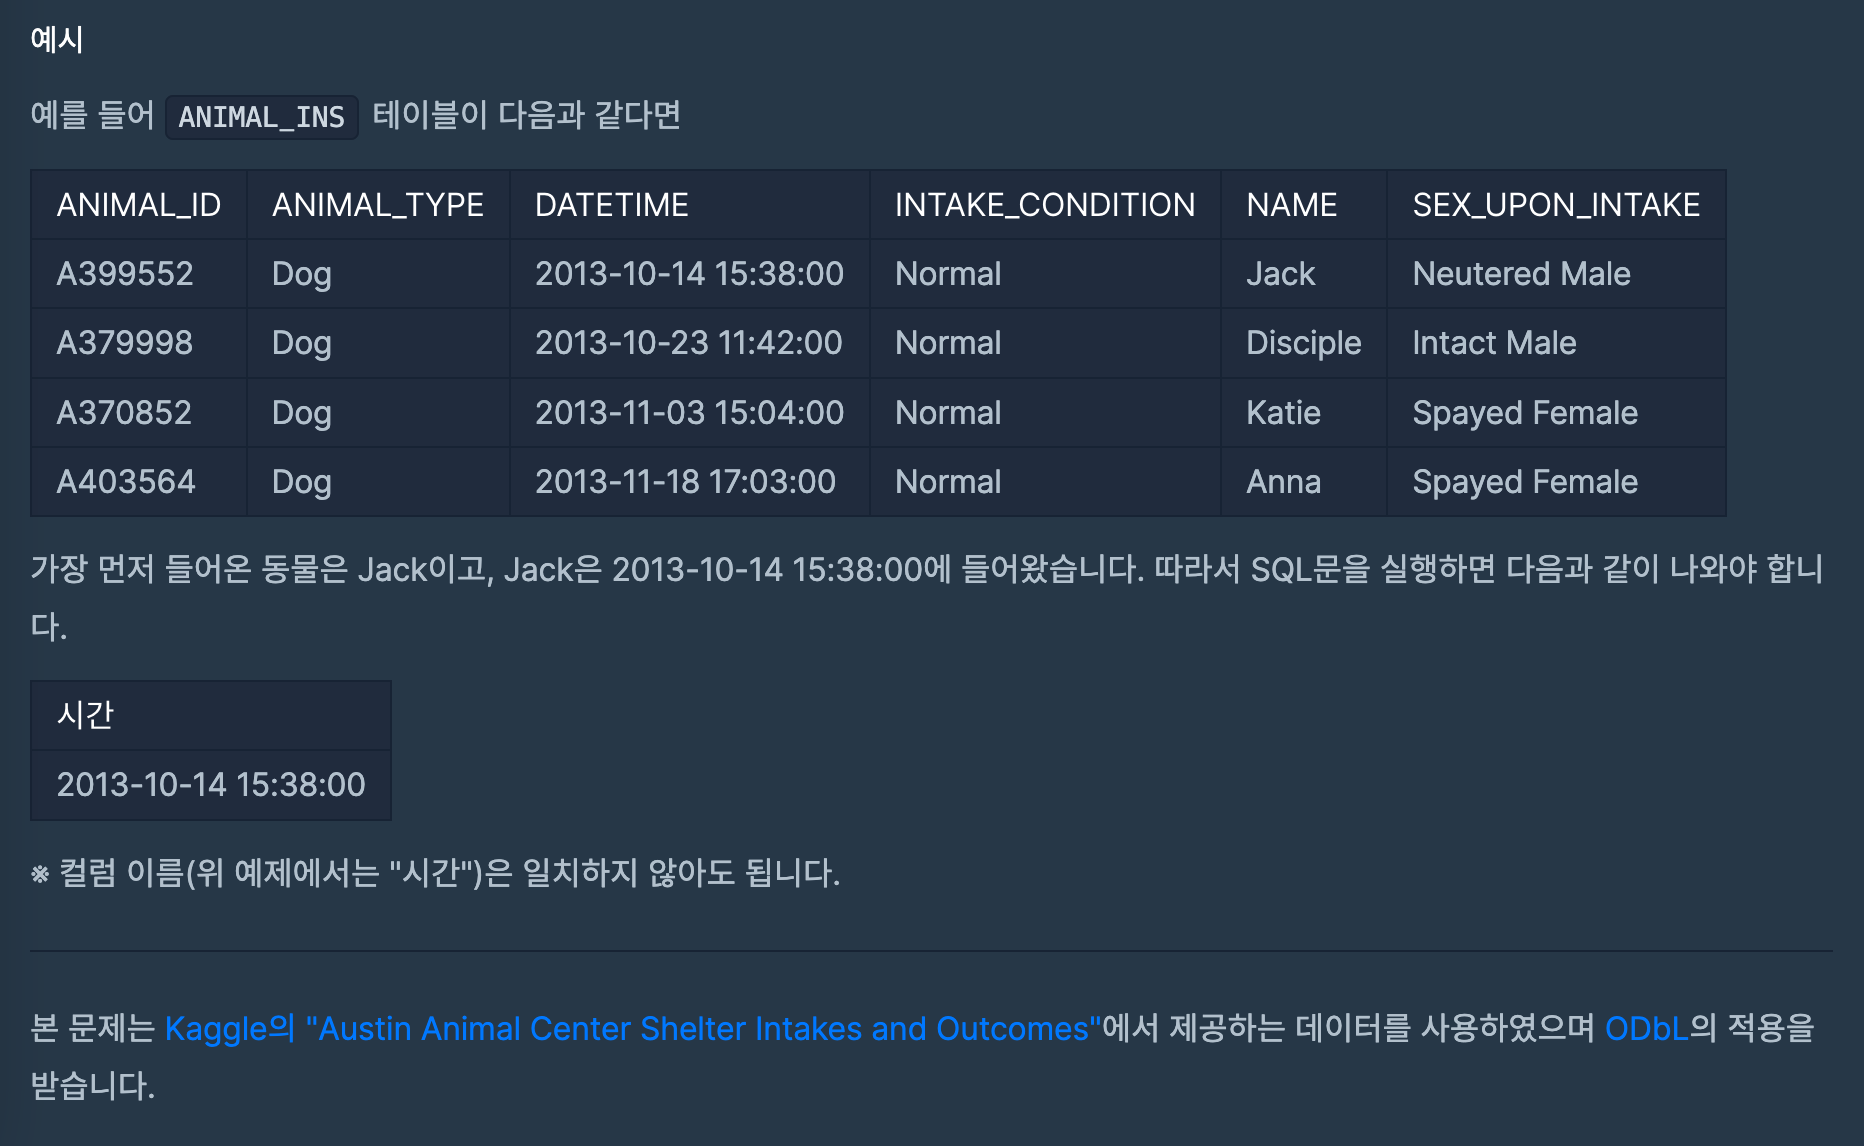Image resolution: width=1864 pixels, height=1146 pixels.
Task: Click the SEX_UPON_INTAKE column header
Action: click(x=1555, y=205)
